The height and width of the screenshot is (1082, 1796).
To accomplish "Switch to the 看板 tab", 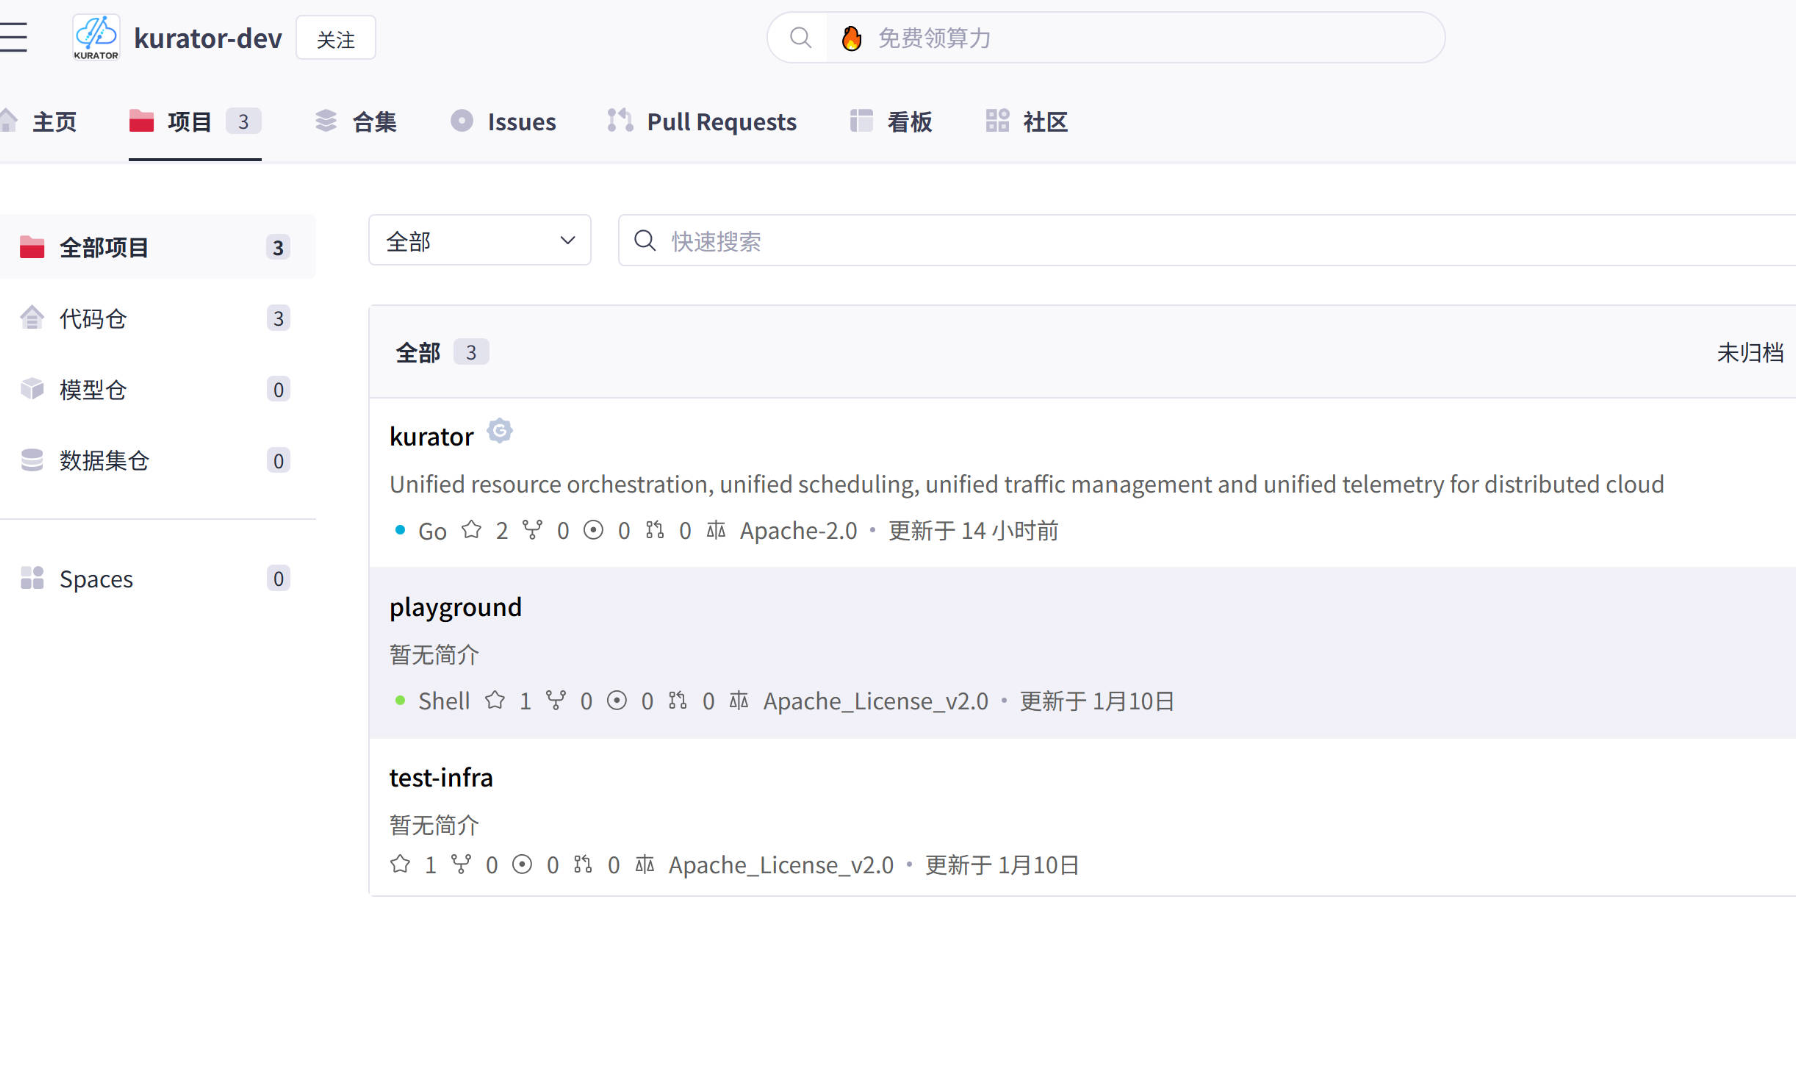I will (x=891, y=122).
